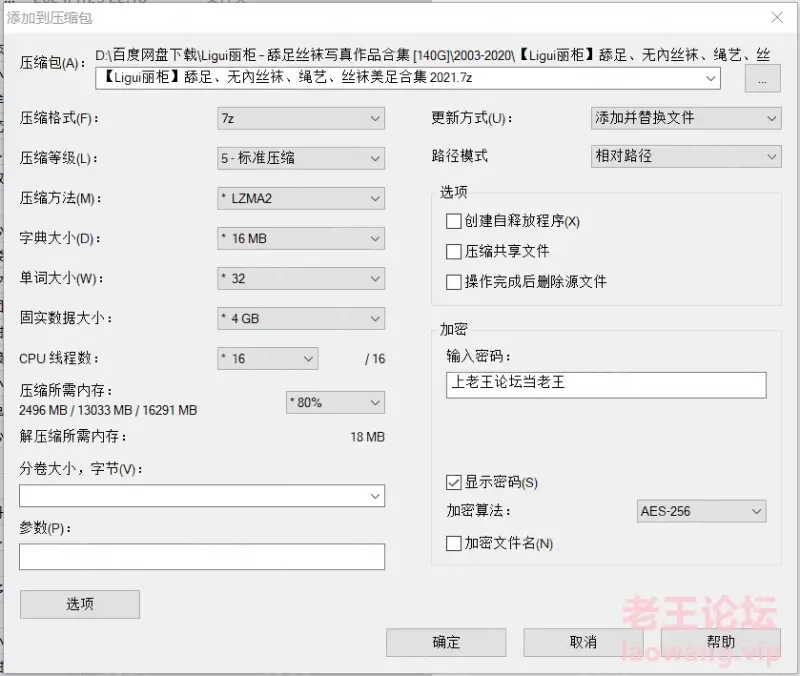
Task: Open the CPU 线程数 16 dropdown
Action: click(267, 359)
